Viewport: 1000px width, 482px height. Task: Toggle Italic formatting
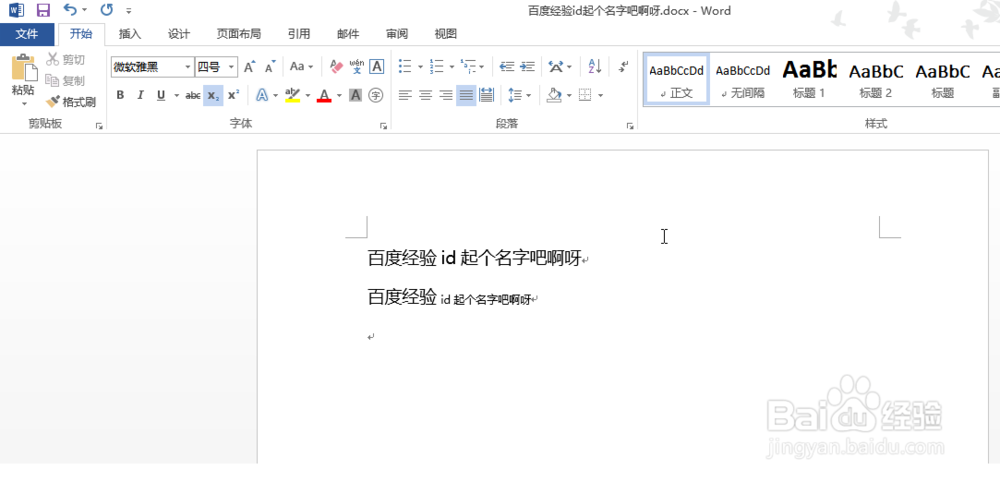point(140,96)
